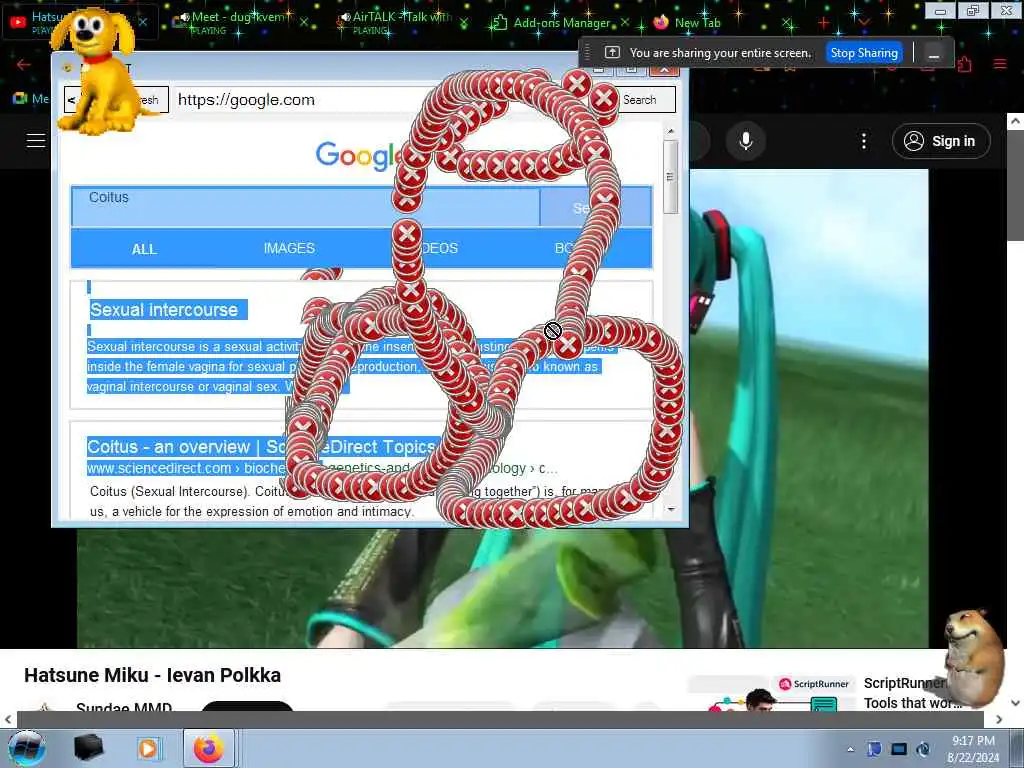Go back with Firefox red back arrow
The height and width of the screenshot is (768, 1024).
click(x=24, y=64)
